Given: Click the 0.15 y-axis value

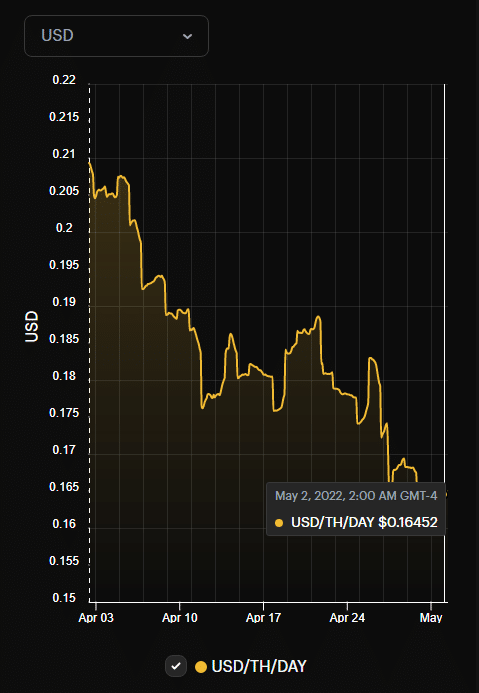Looking at the screenshot, I should point(64,598).
